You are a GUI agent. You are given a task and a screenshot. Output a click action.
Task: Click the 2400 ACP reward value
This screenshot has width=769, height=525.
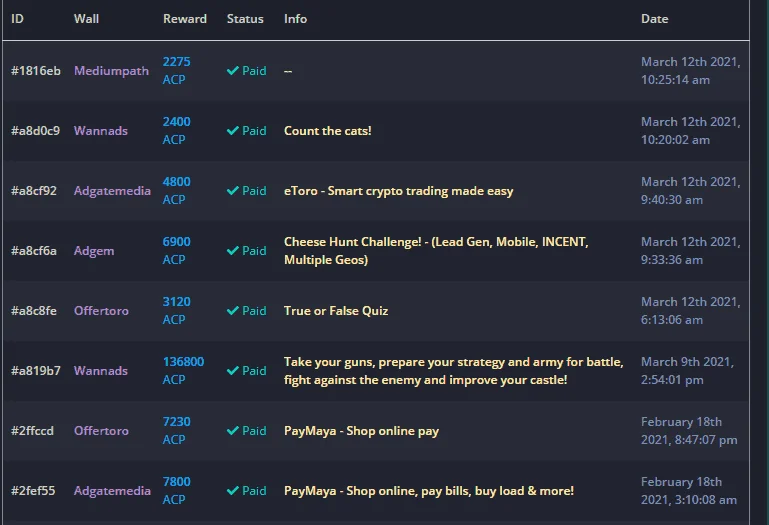(x=177, y=131)
